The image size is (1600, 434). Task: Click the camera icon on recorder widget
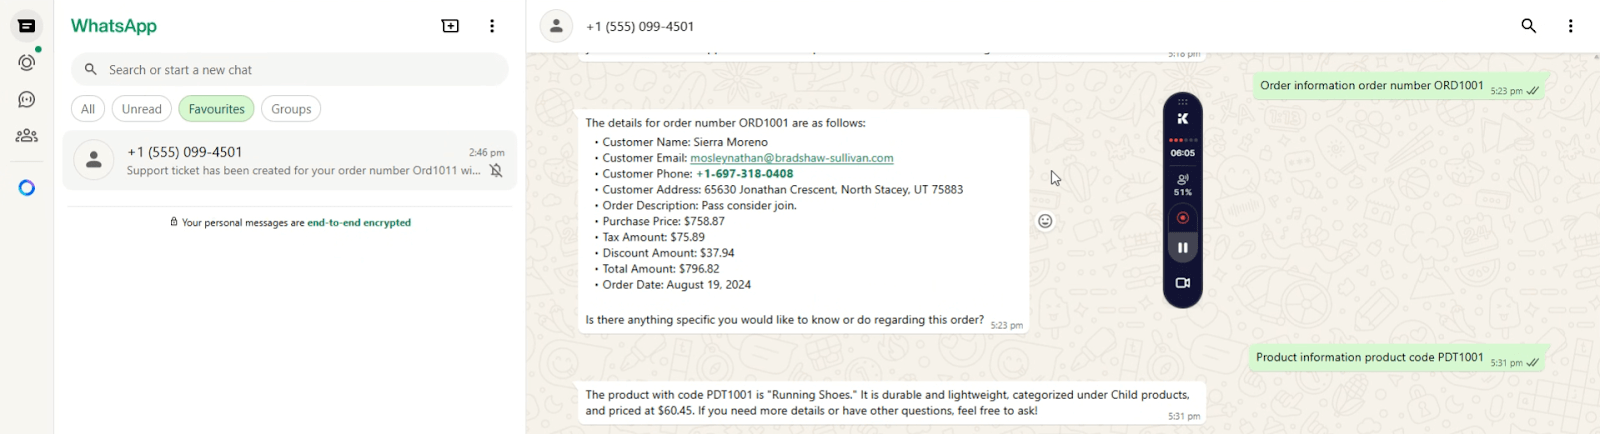pyautogui.click(x=1182, y=283)
